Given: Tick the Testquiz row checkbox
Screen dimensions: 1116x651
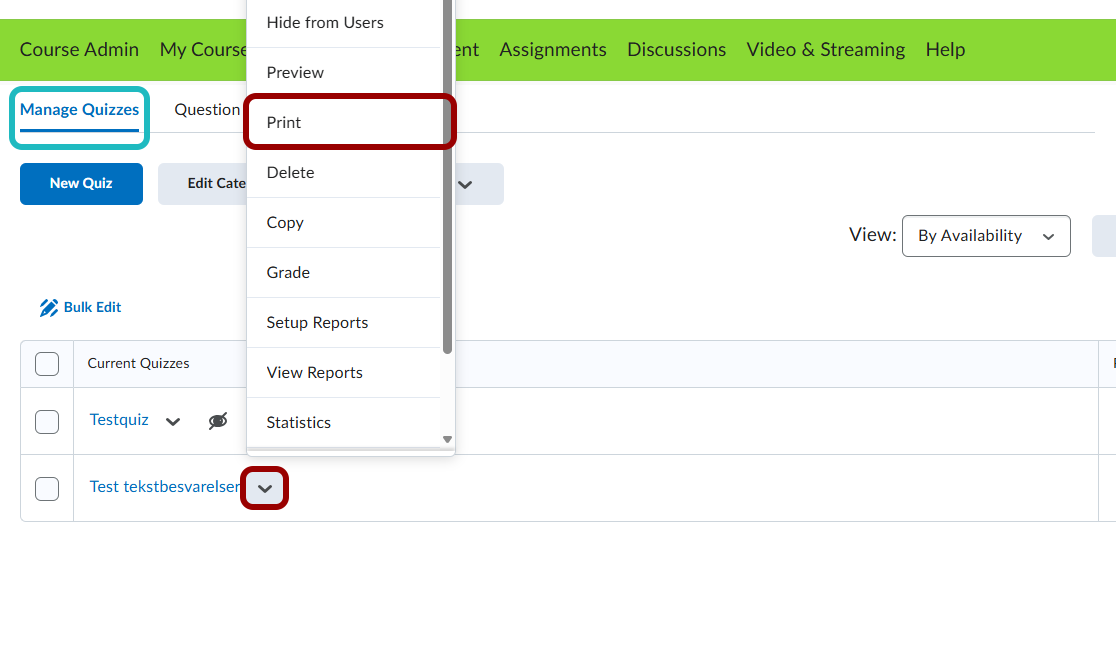Looking at the screenshot, I should [47, 422].
